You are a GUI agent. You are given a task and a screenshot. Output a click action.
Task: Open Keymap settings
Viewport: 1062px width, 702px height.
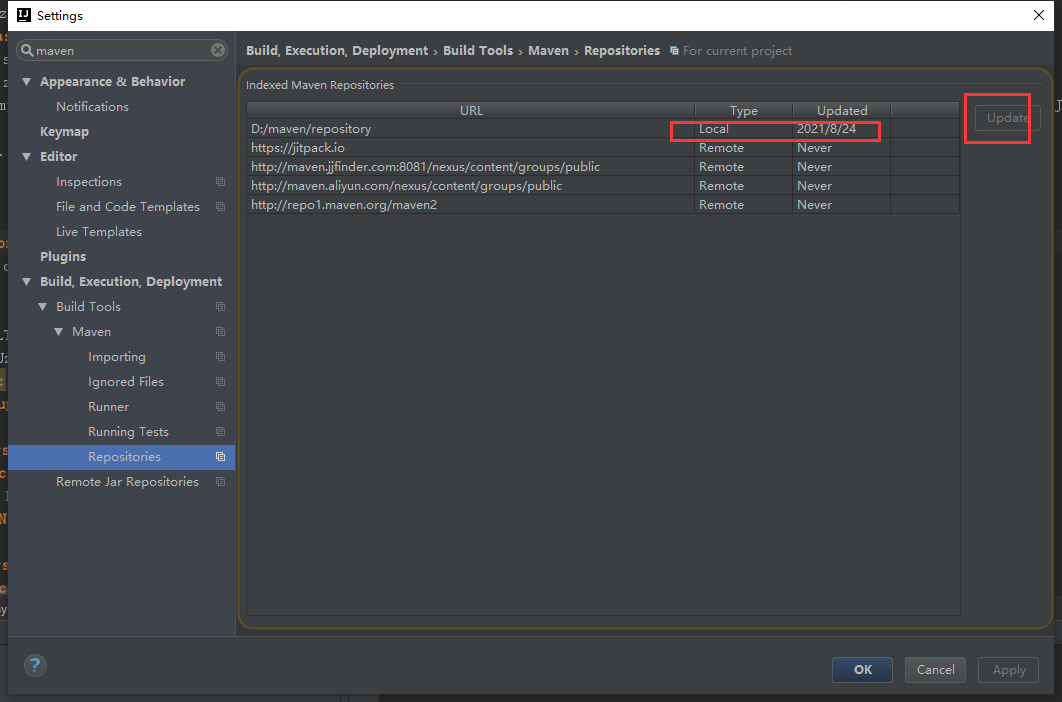click(x=64, y=131)
